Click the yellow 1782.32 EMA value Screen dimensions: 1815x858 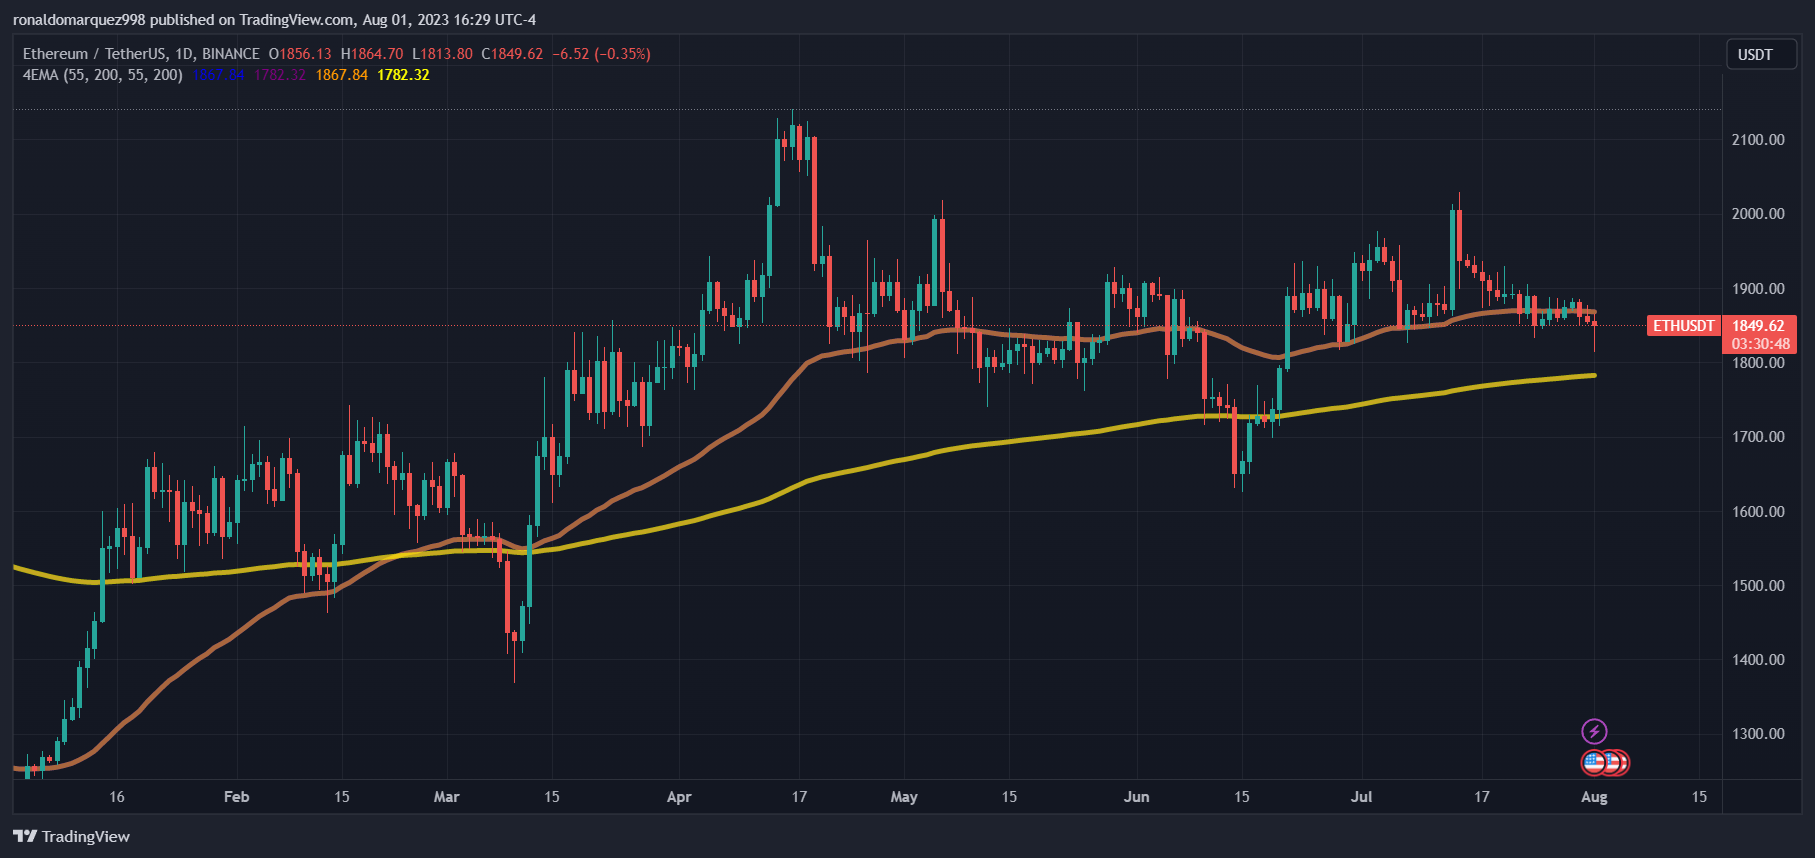[x=403, y=75]
